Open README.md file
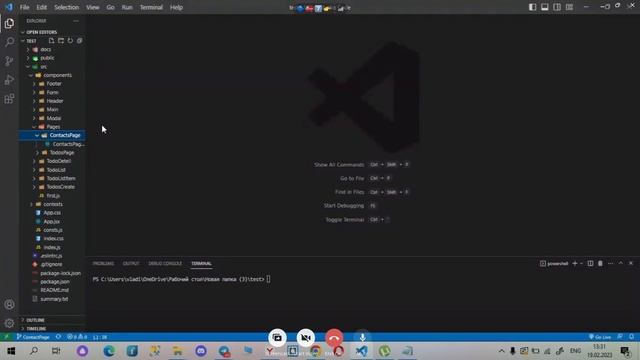This screenshot has height=360, width=640. point(52,290)
